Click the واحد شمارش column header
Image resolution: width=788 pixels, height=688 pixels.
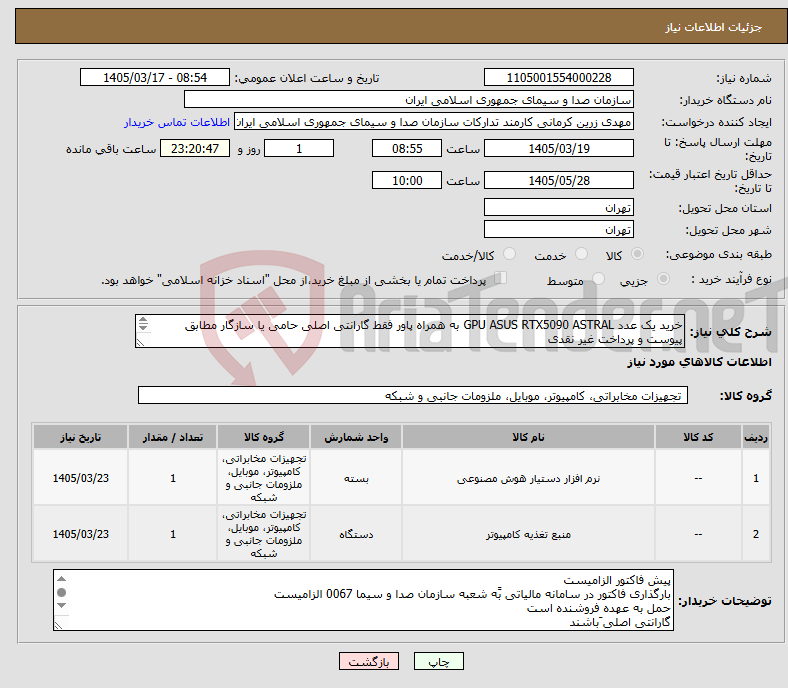click(x=356, y=437)
